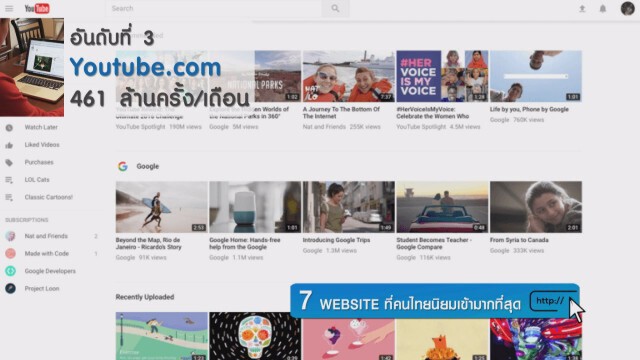640x360 pixels.
Task: Click the Project Loon channel avatar
Action: click(11, 289)
